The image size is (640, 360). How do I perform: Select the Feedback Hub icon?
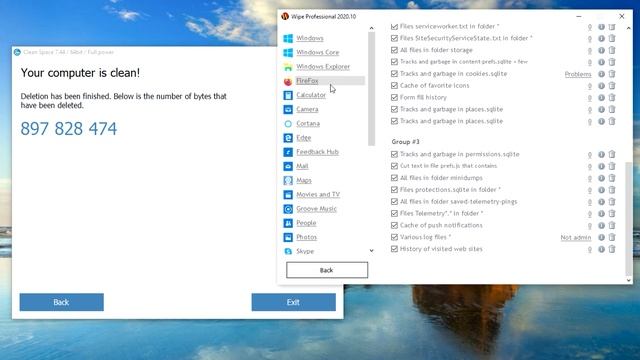point(288,152)
